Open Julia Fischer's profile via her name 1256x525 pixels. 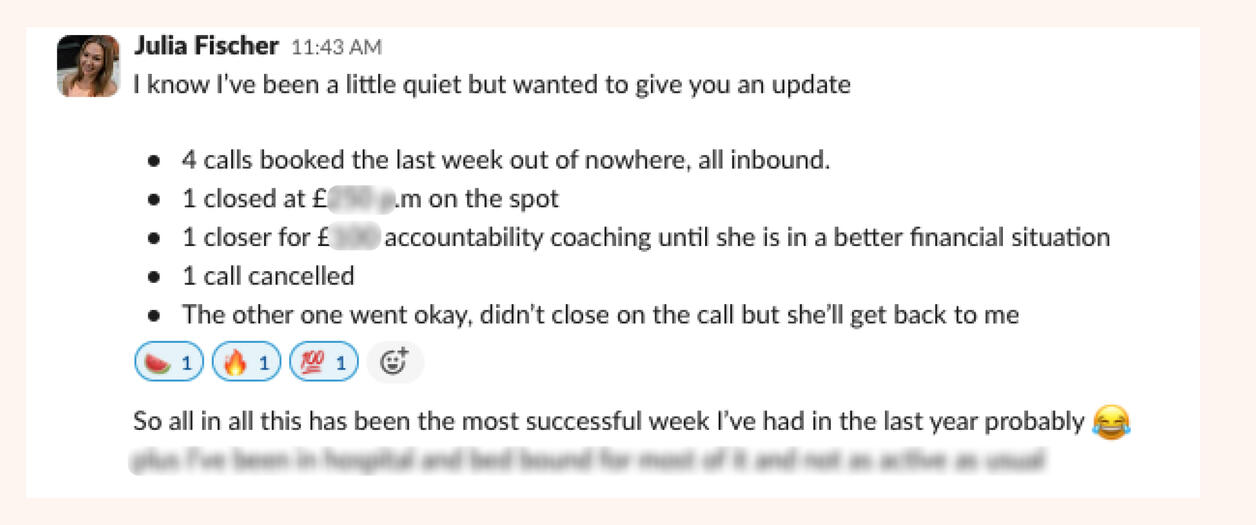(207, 46)
